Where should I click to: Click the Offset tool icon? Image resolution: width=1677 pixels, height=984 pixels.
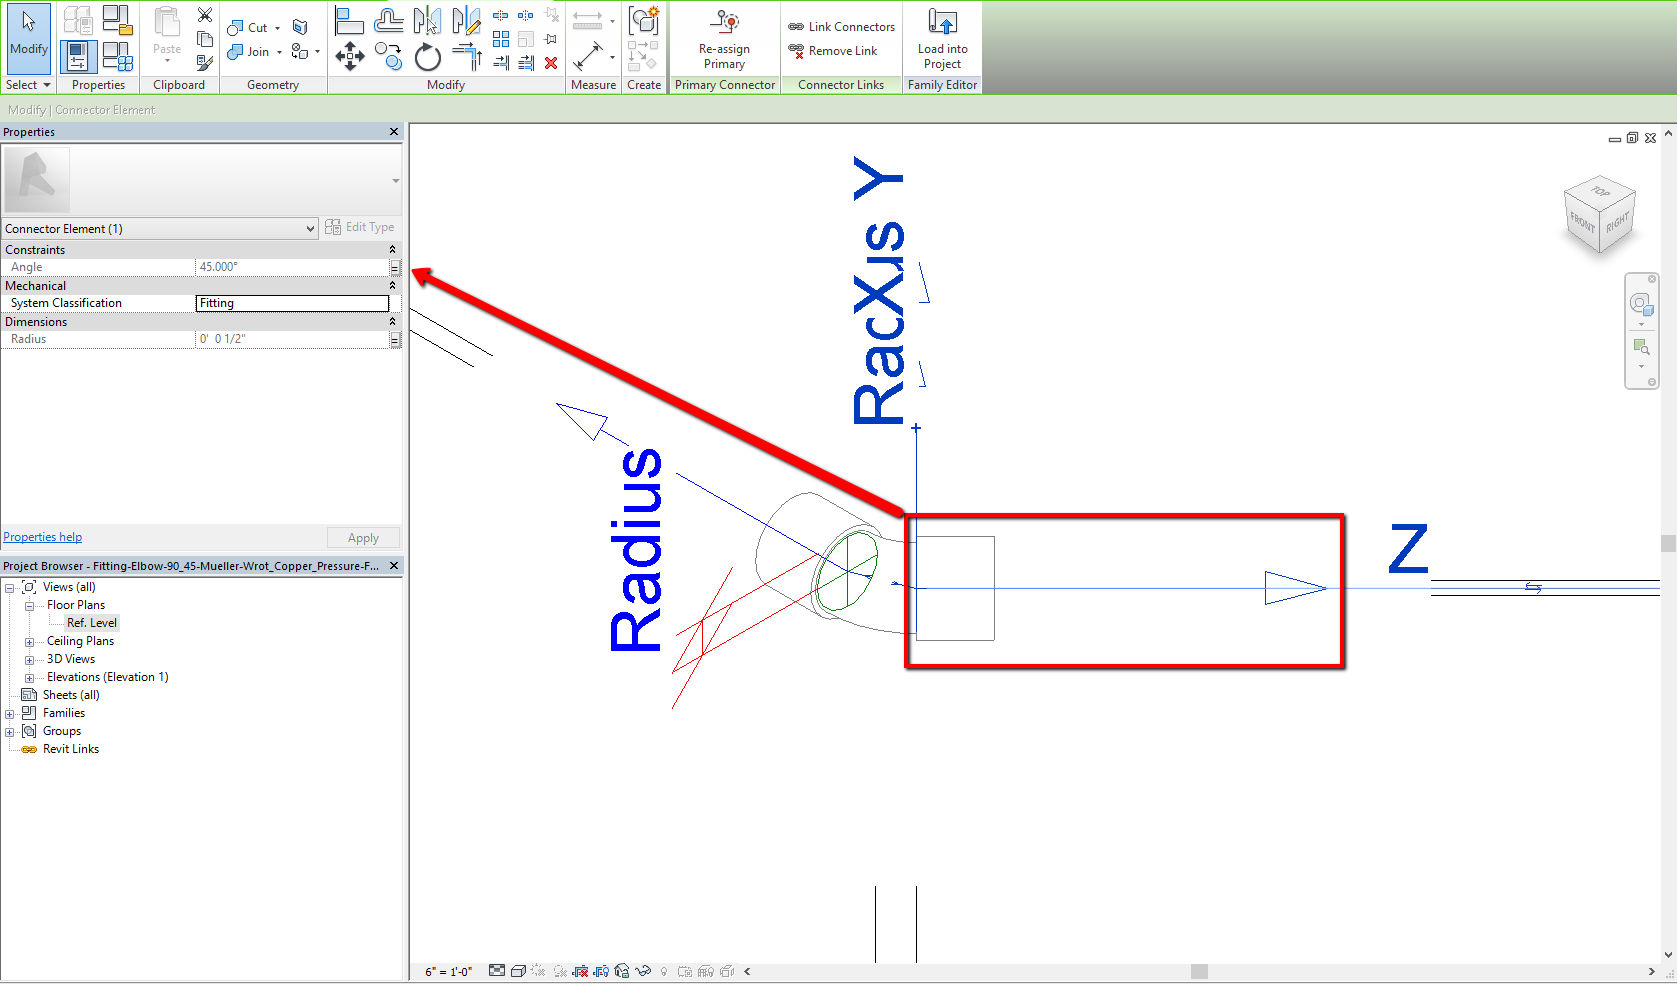(x=388, y=20)
